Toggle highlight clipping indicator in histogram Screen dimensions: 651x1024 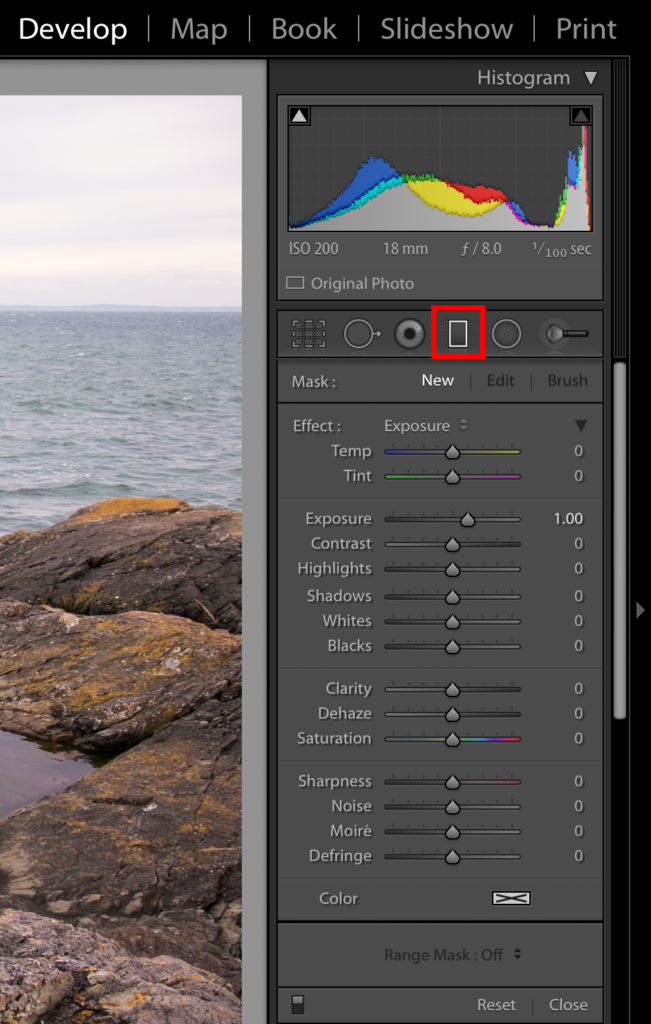pyautogui.click(x=581, y=116)
